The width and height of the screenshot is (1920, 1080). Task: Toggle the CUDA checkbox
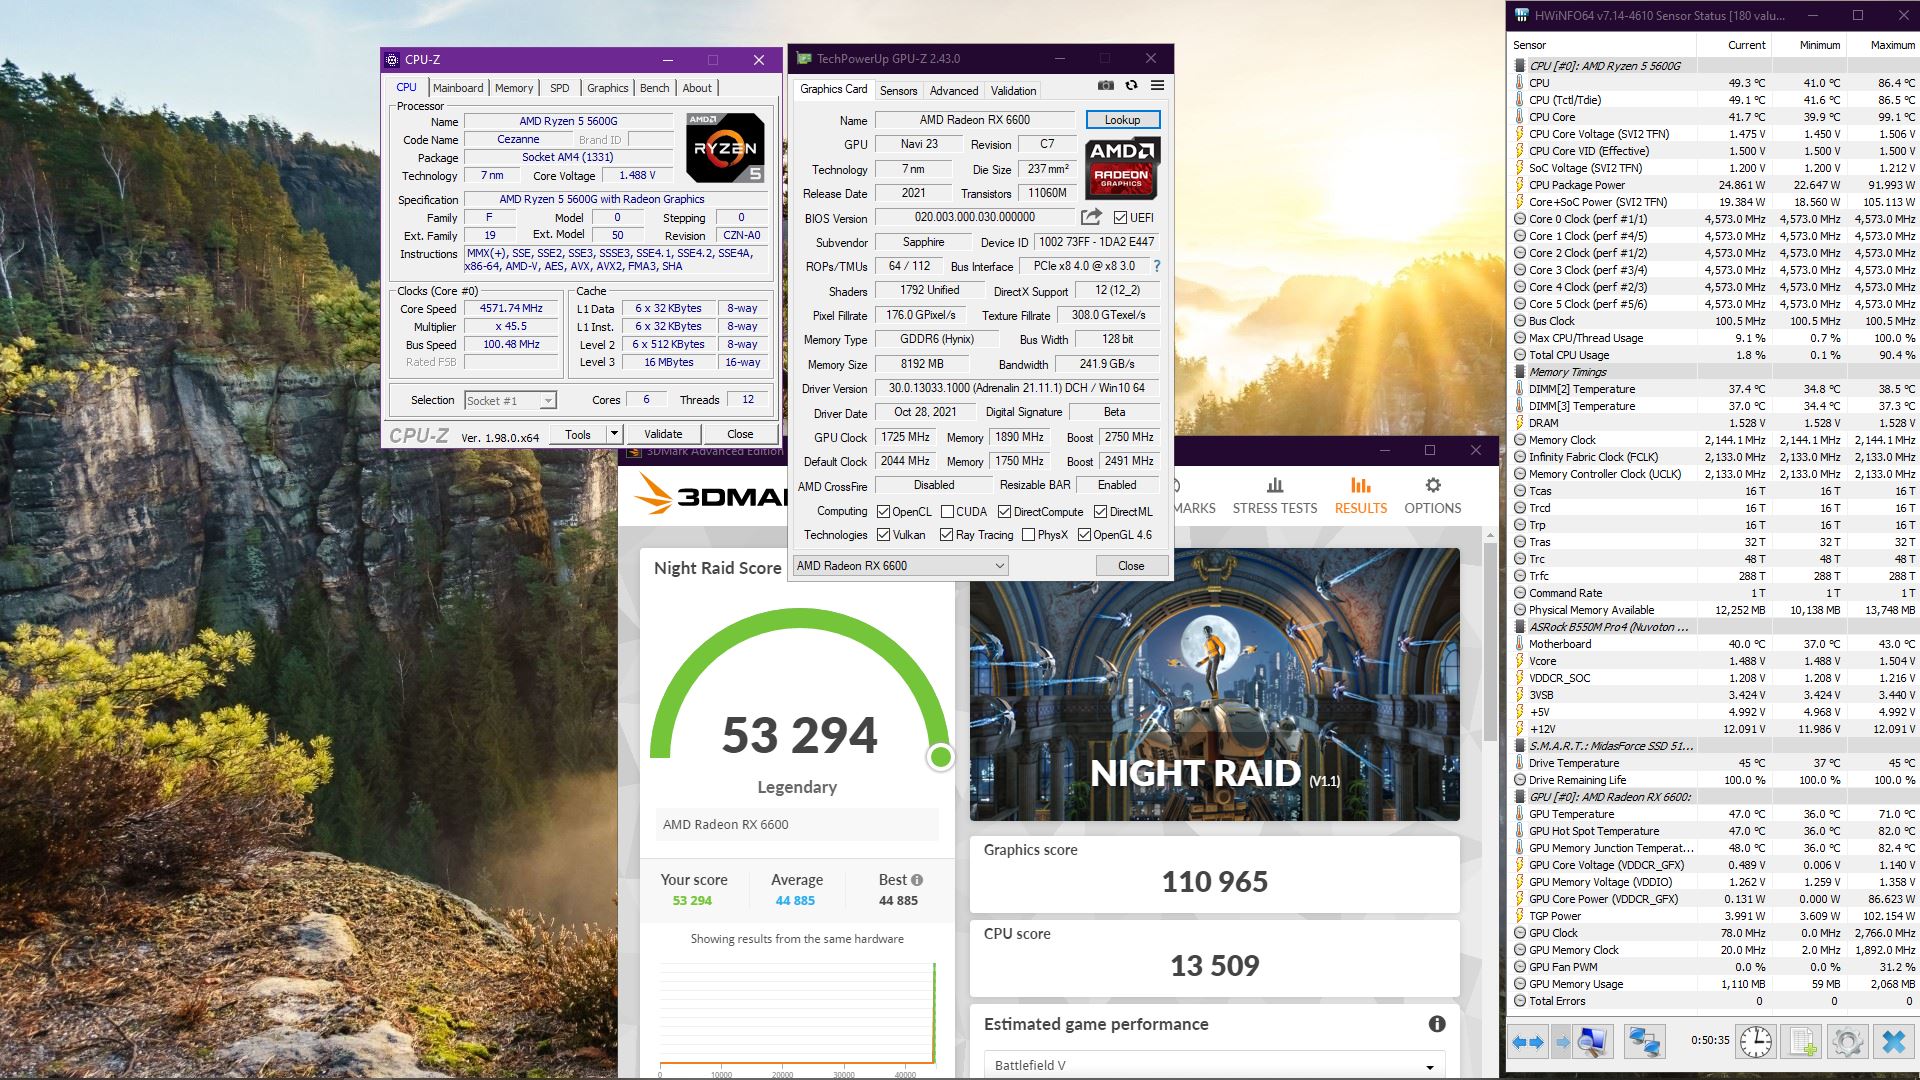coord(947,511)
